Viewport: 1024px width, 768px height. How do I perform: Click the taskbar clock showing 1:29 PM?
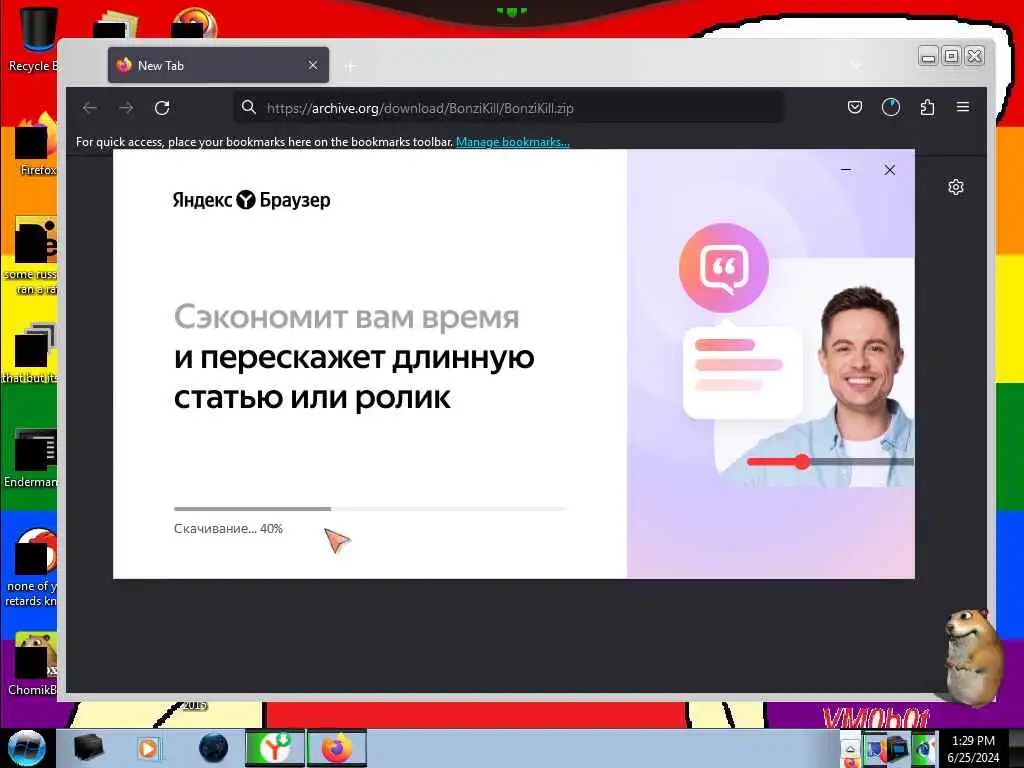pyautogui.click(x=973, y=748)
